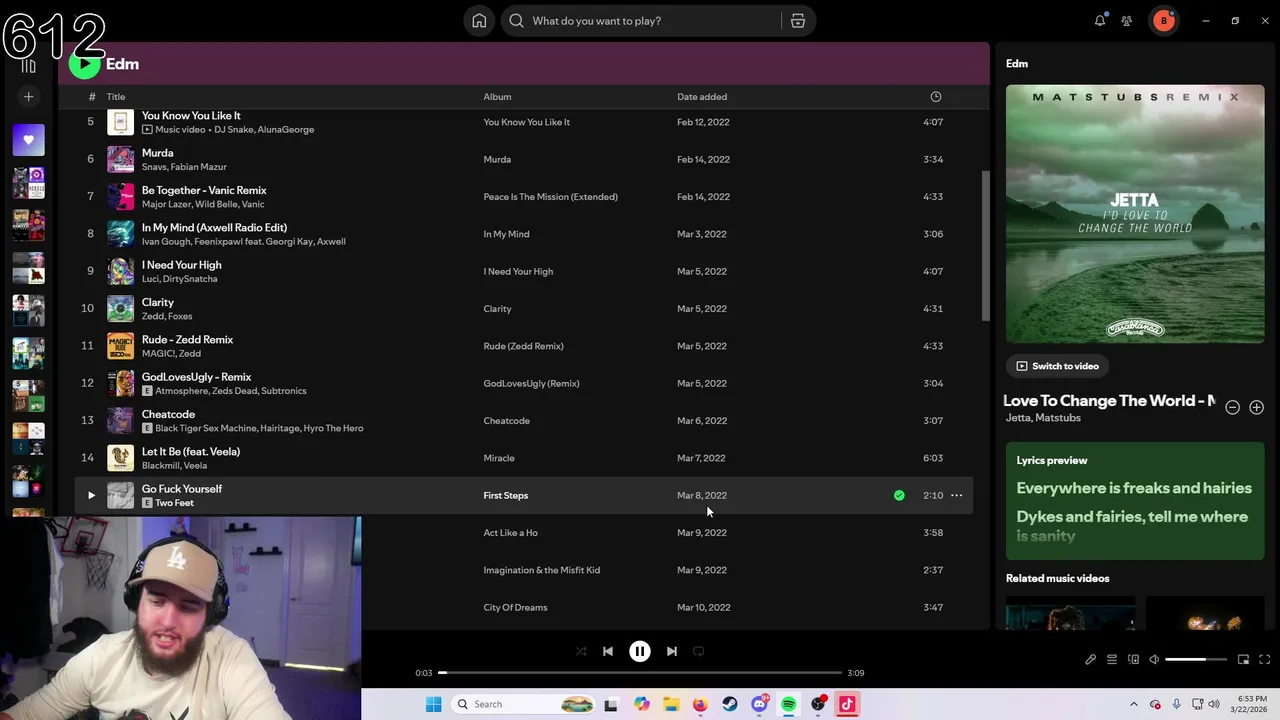Play the Two Feet track via the row play arrow
The image size is (1280, 720).
[x=91, y=495]
